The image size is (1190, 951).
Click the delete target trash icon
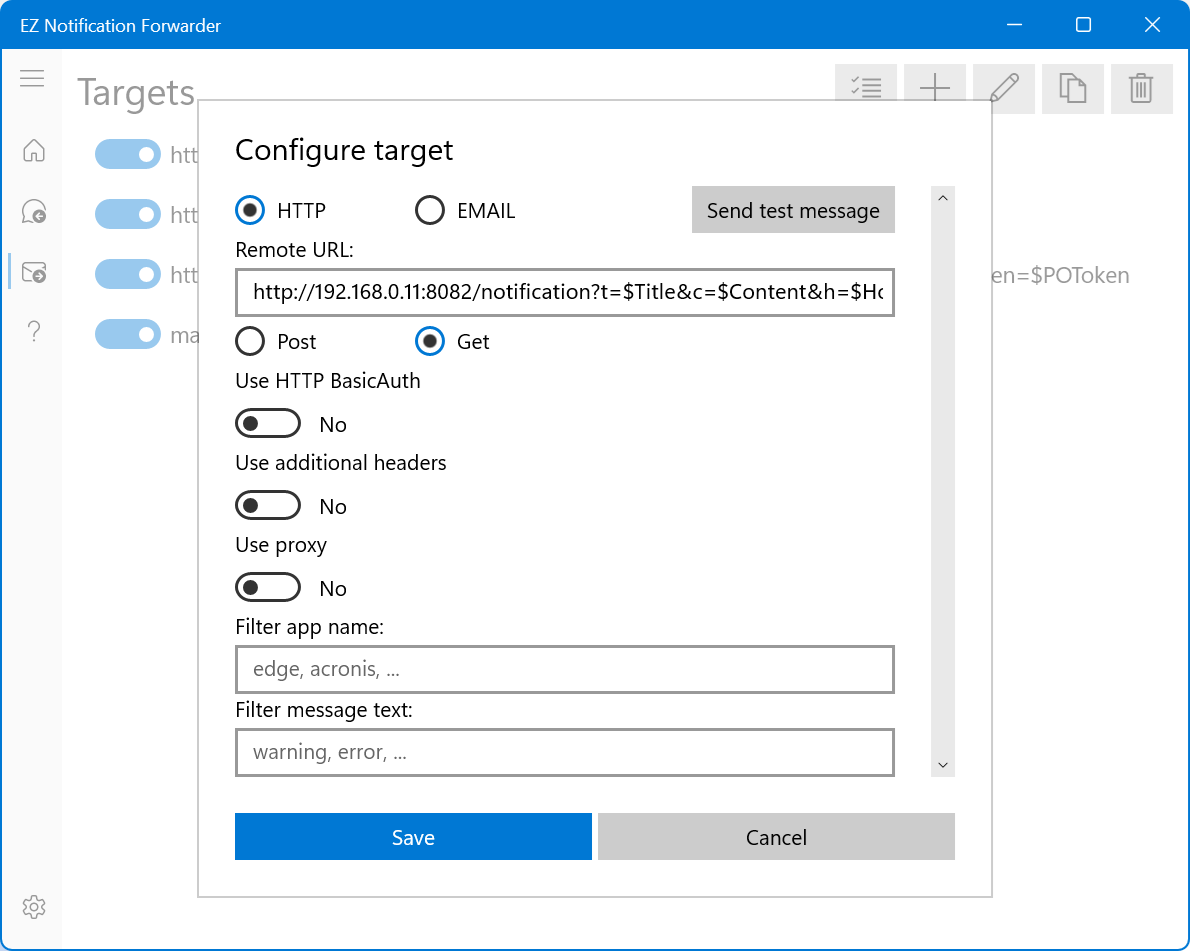tap(1141, 88)
